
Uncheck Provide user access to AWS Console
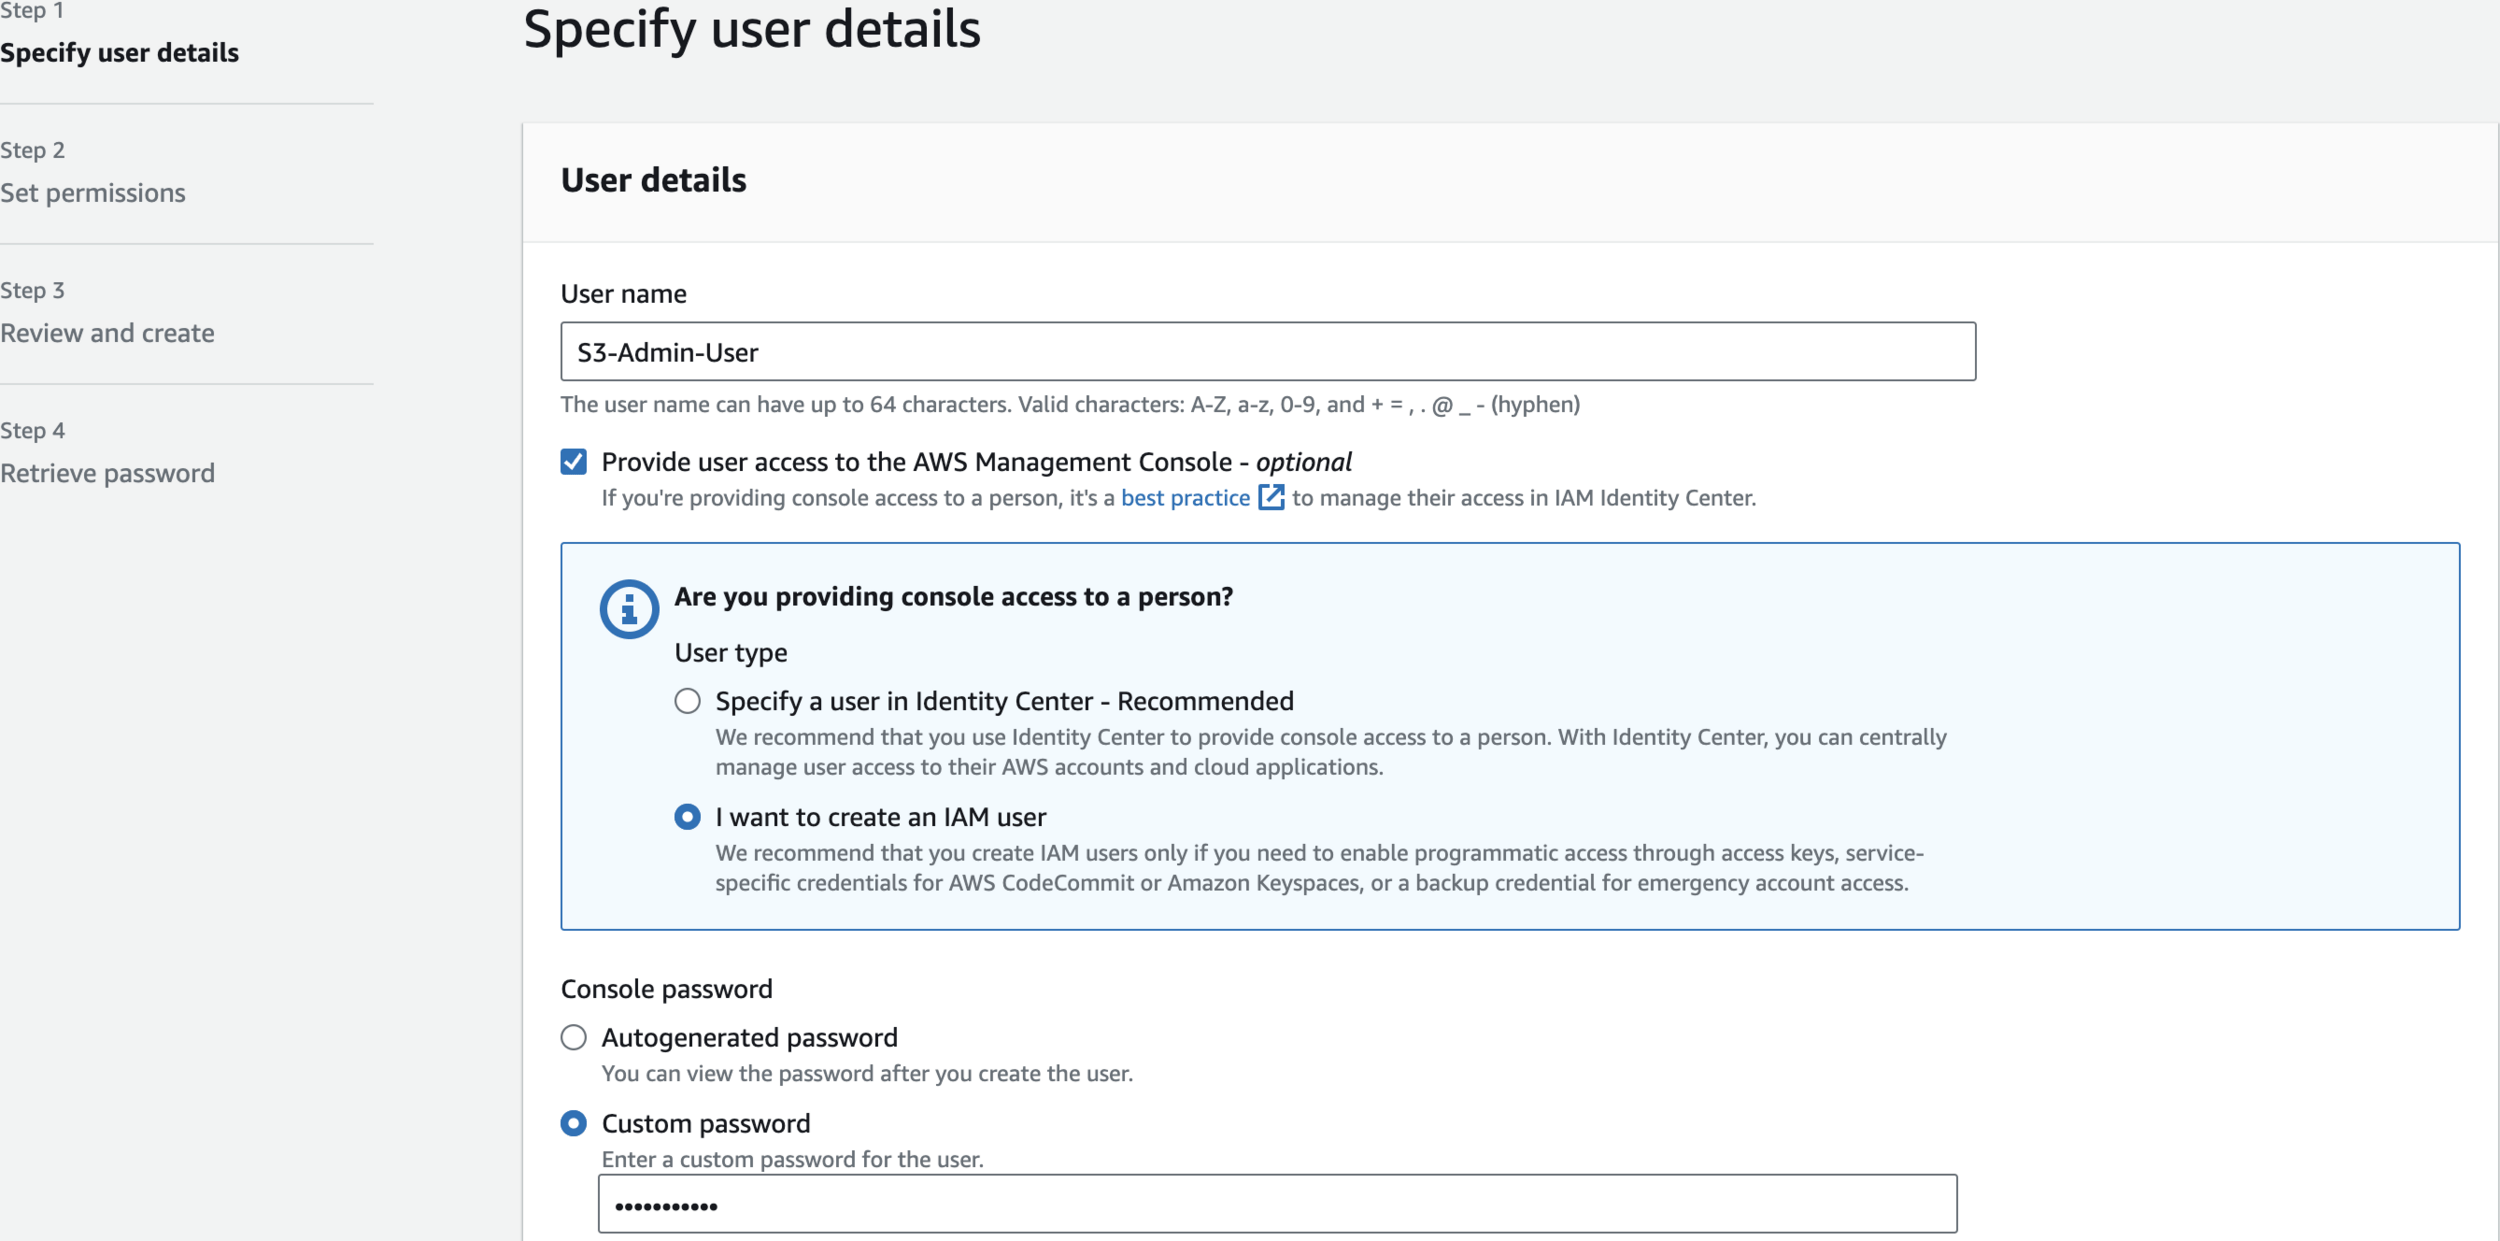574,462
